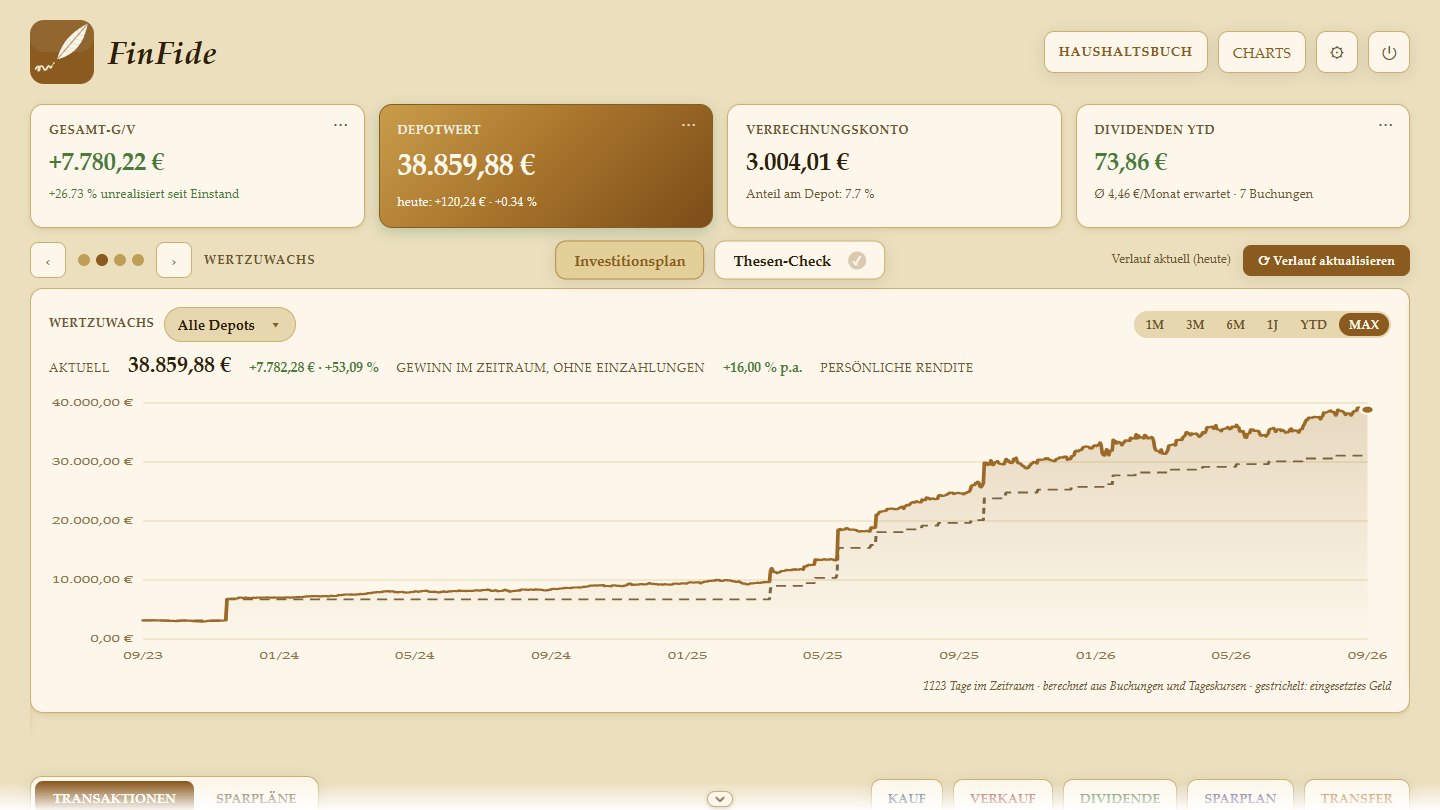Click the FinFide feather logo icon
The width and height of the screenshot is (1440, 810).
(62, 52)
